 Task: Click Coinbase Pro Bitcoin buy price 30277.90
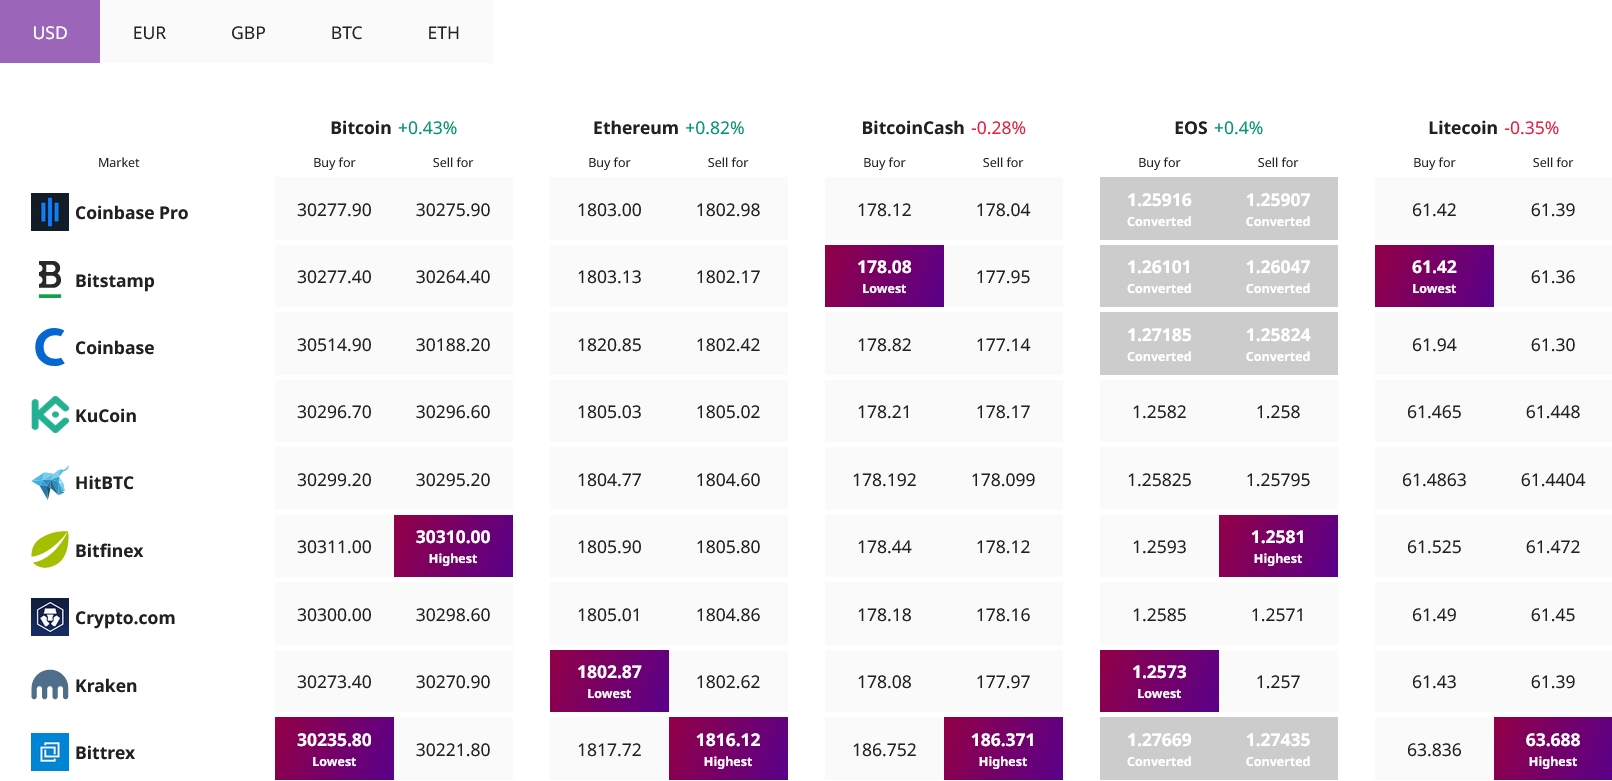pyautogui.click(x=334, y=209)
